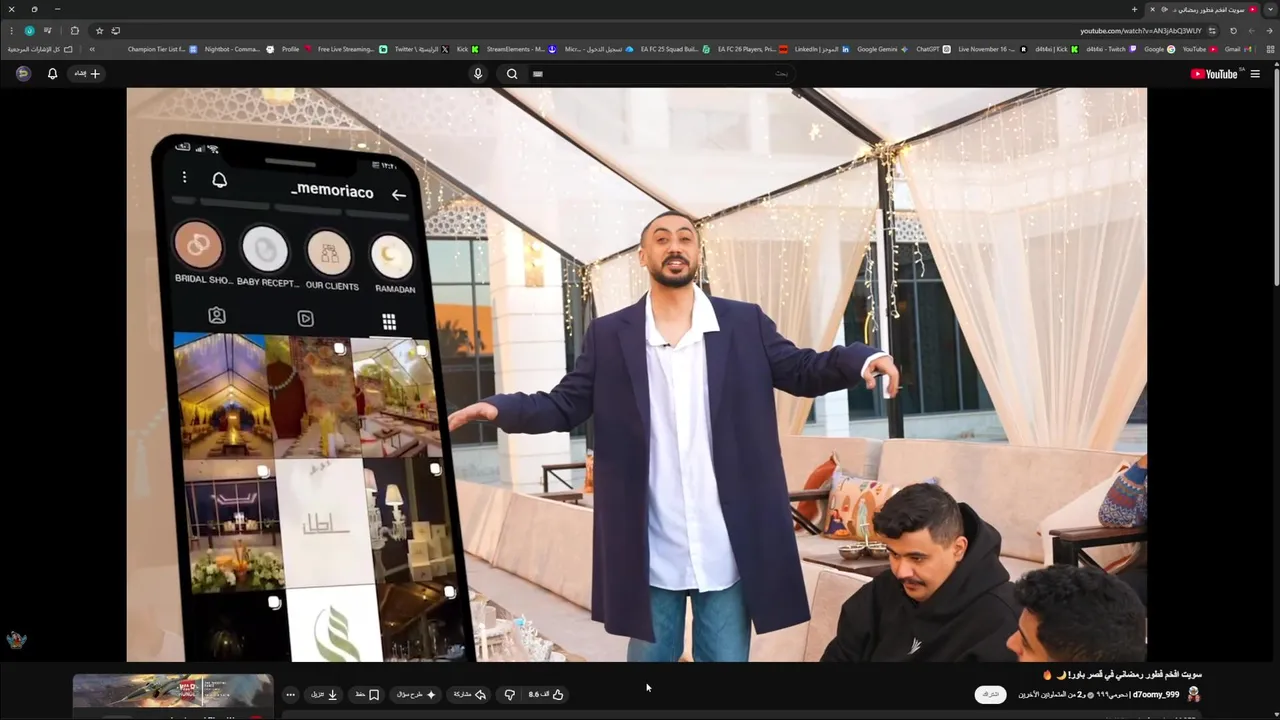Open YouTube notifications bell
Image resolution: width=1280 pixels, height=720 pixels.
(52, 74)
